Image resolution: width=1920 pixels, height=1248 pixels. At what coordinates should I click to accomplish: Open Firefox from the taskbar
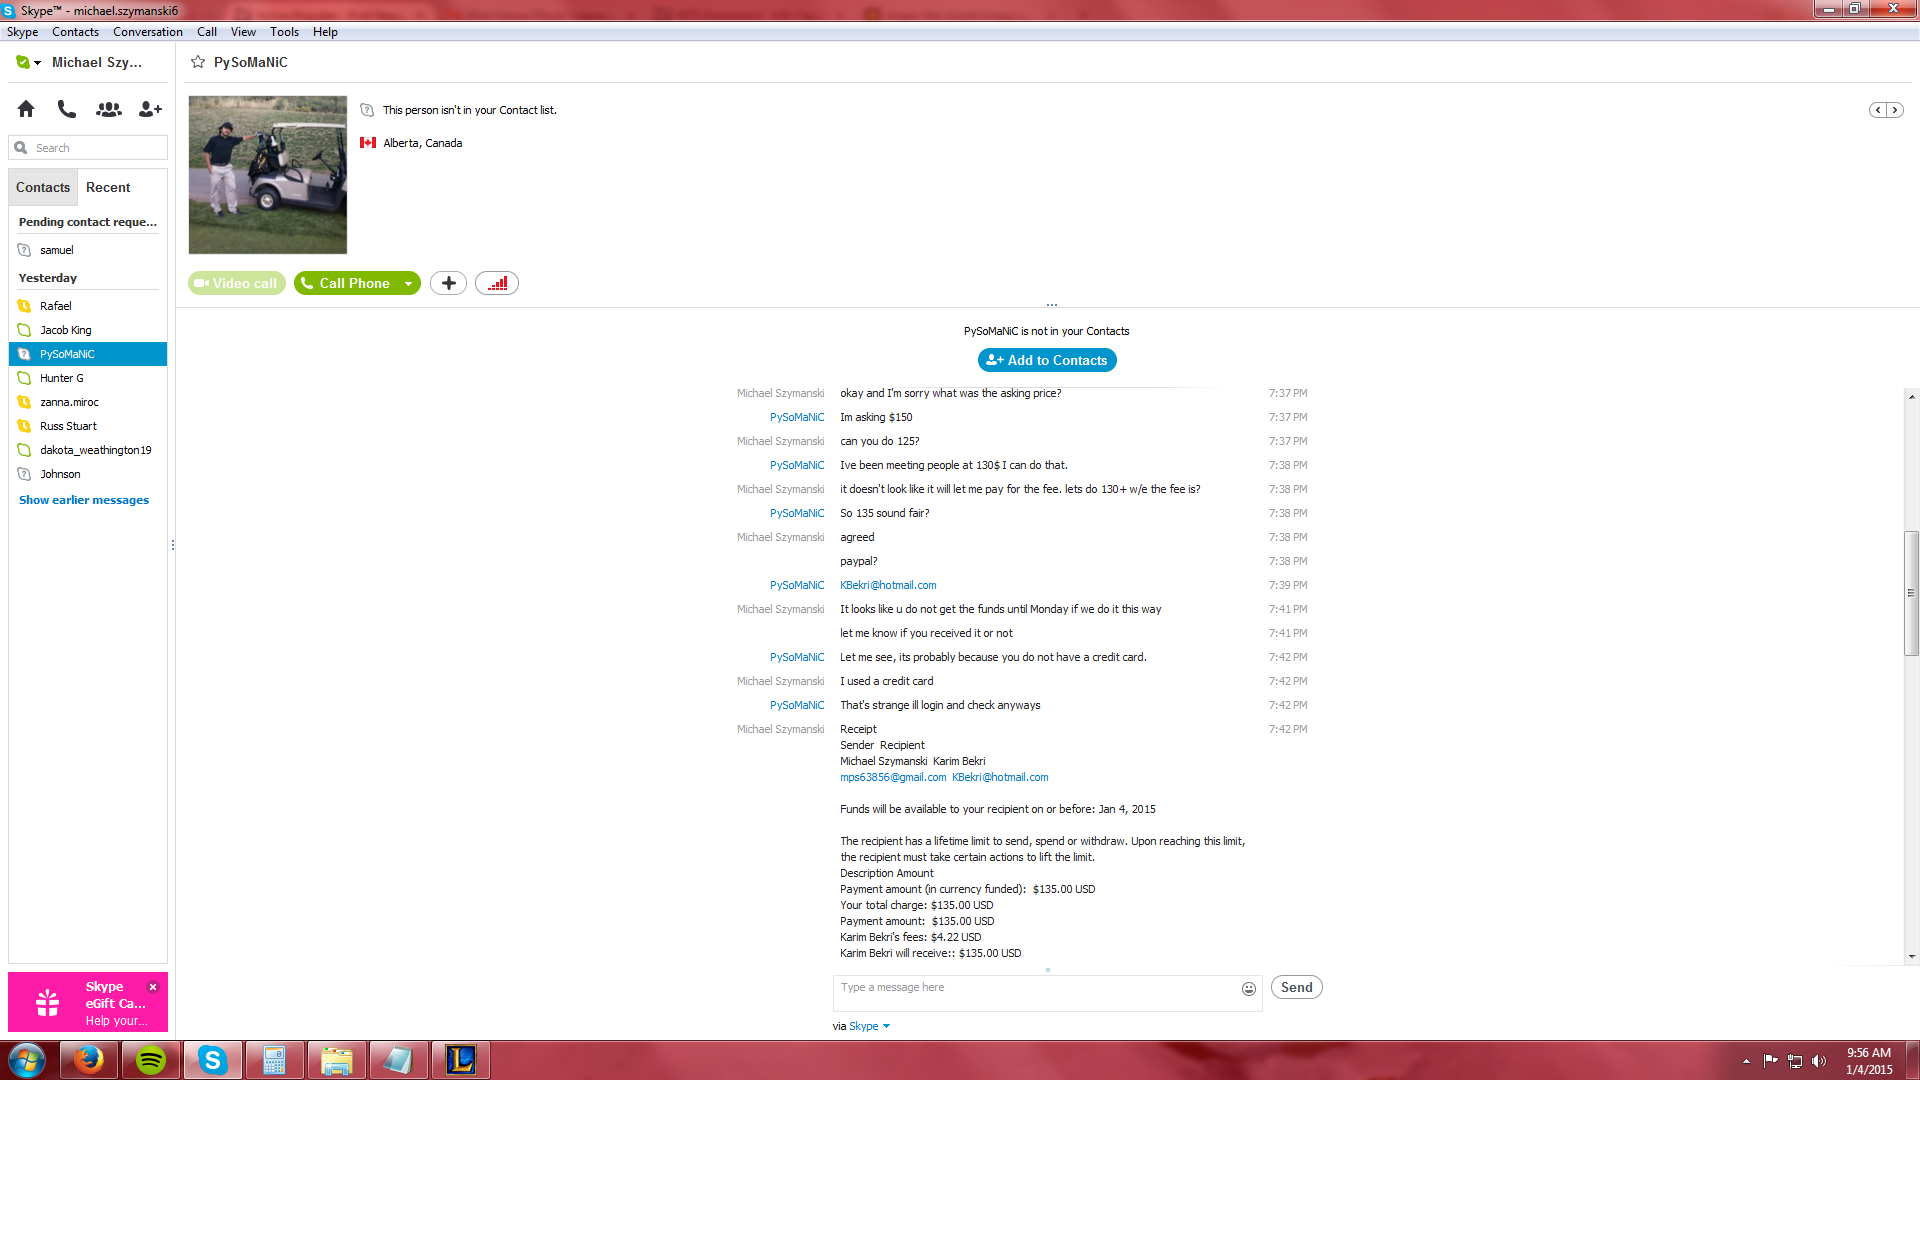click(89, 1060)
